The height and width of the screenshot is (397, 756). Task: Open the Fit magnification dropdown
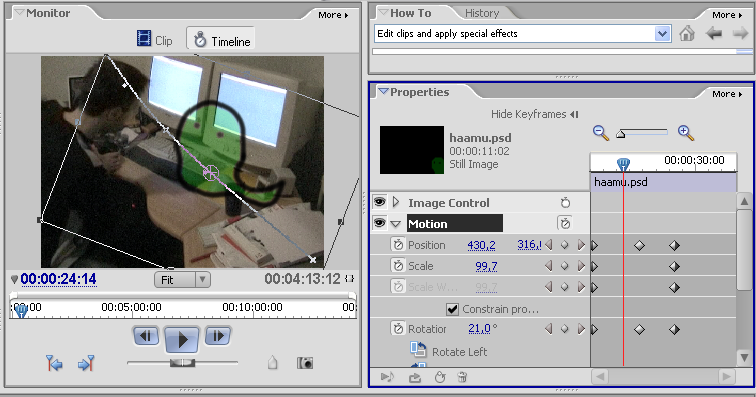click(x=182, y=280)
